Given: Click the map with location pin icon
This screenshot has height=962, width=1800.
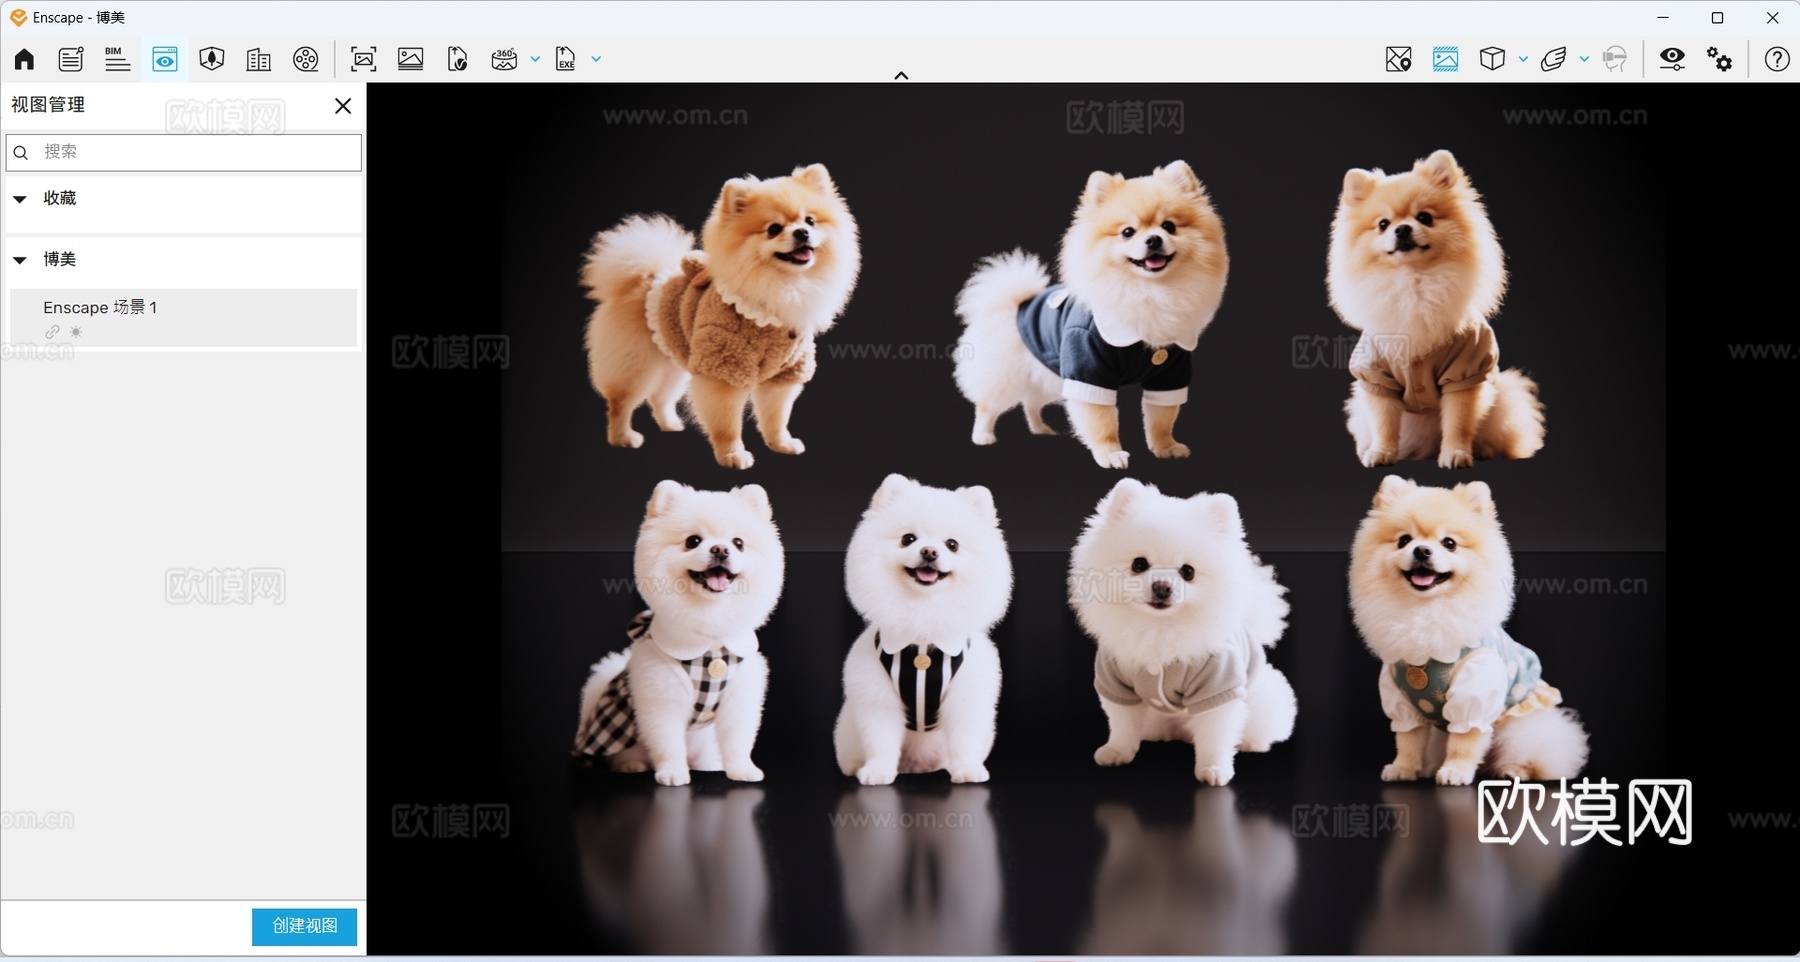Looking at the screenshot, I should tap(1399, 59).
